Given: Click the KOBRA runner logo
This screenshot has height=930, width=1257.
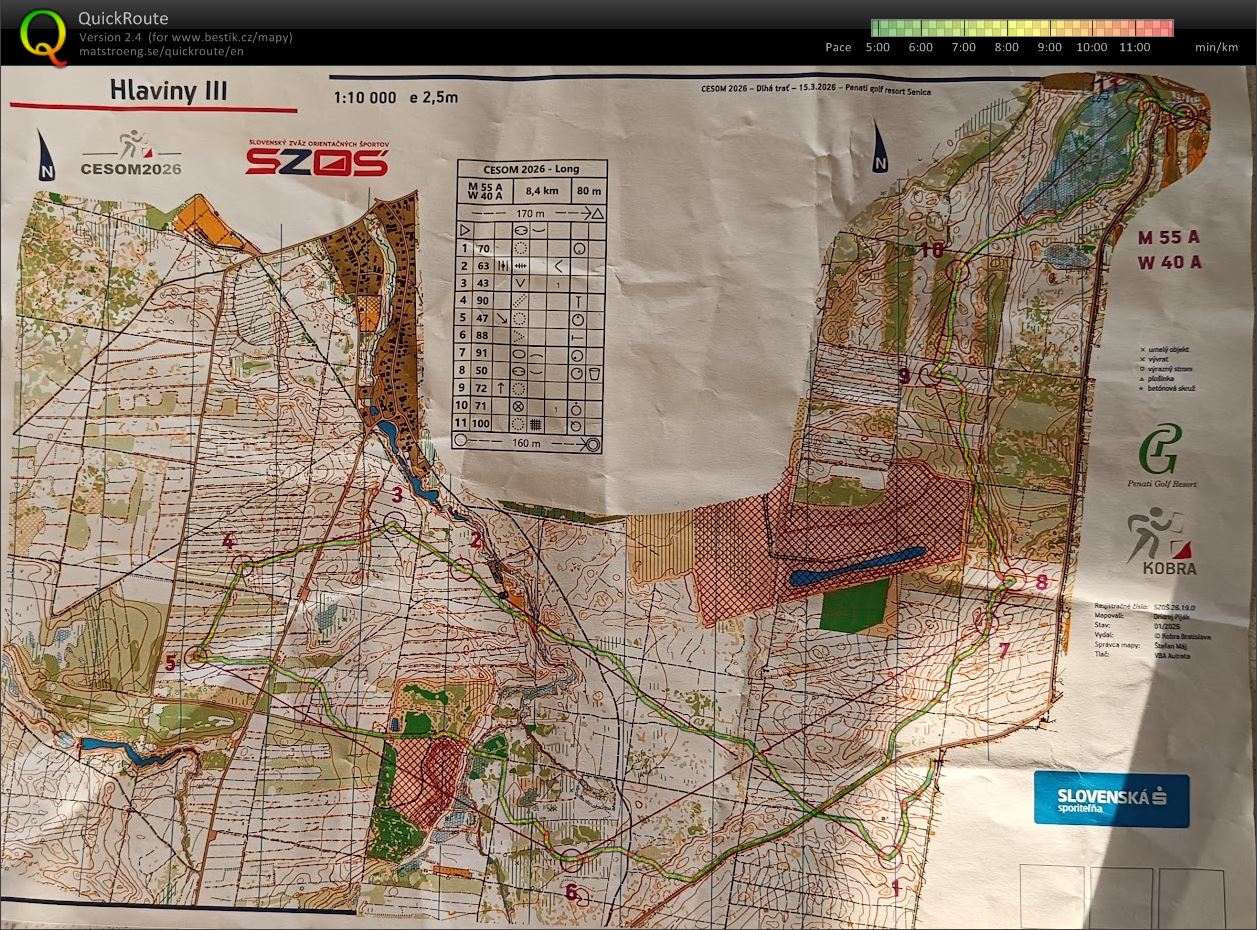Looking at the screenshot, I should click(1160, 541).
